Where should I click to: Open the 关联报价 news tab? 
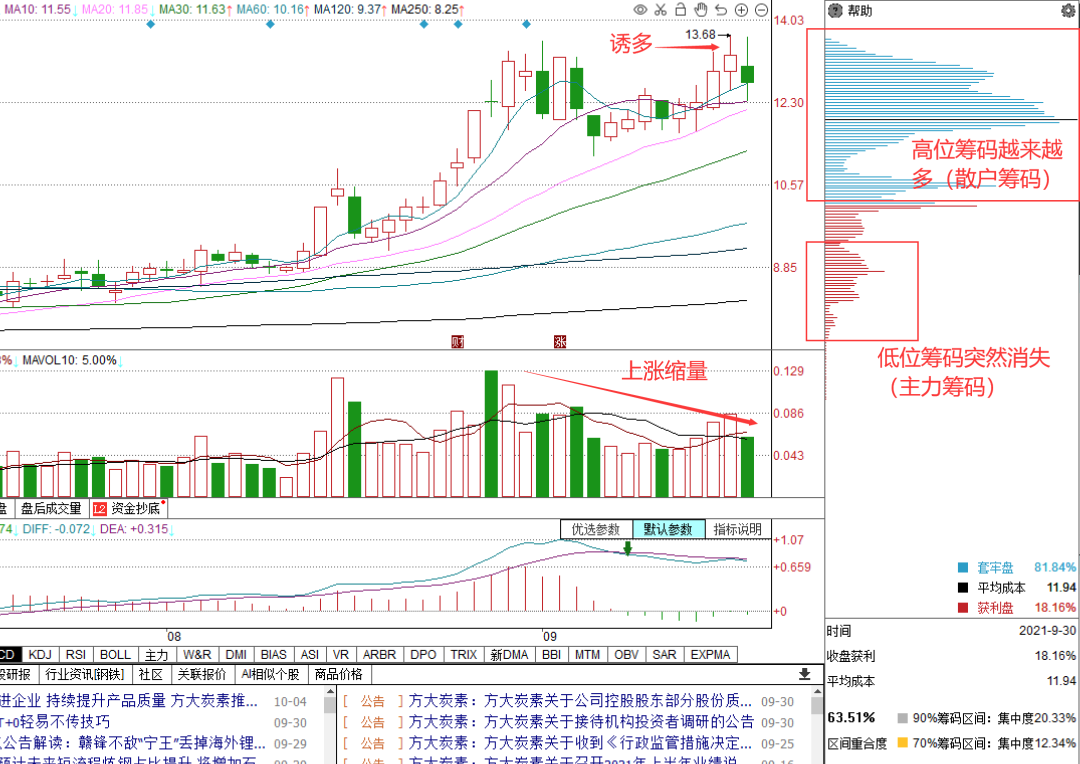click(x=201, y=674)
